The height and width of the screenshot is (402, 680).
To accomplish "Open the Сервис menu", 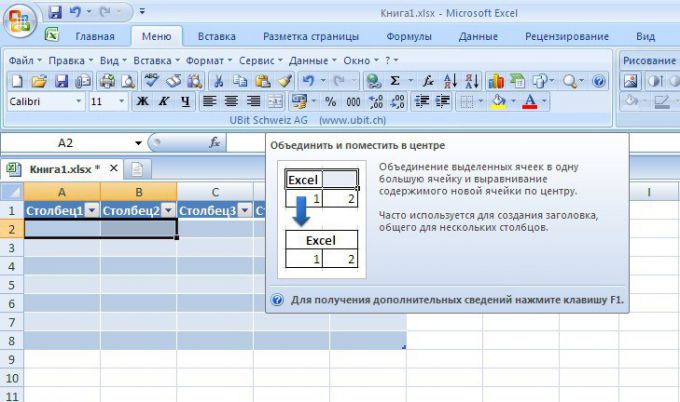I will pyautogui.click(x=261, y=61).
